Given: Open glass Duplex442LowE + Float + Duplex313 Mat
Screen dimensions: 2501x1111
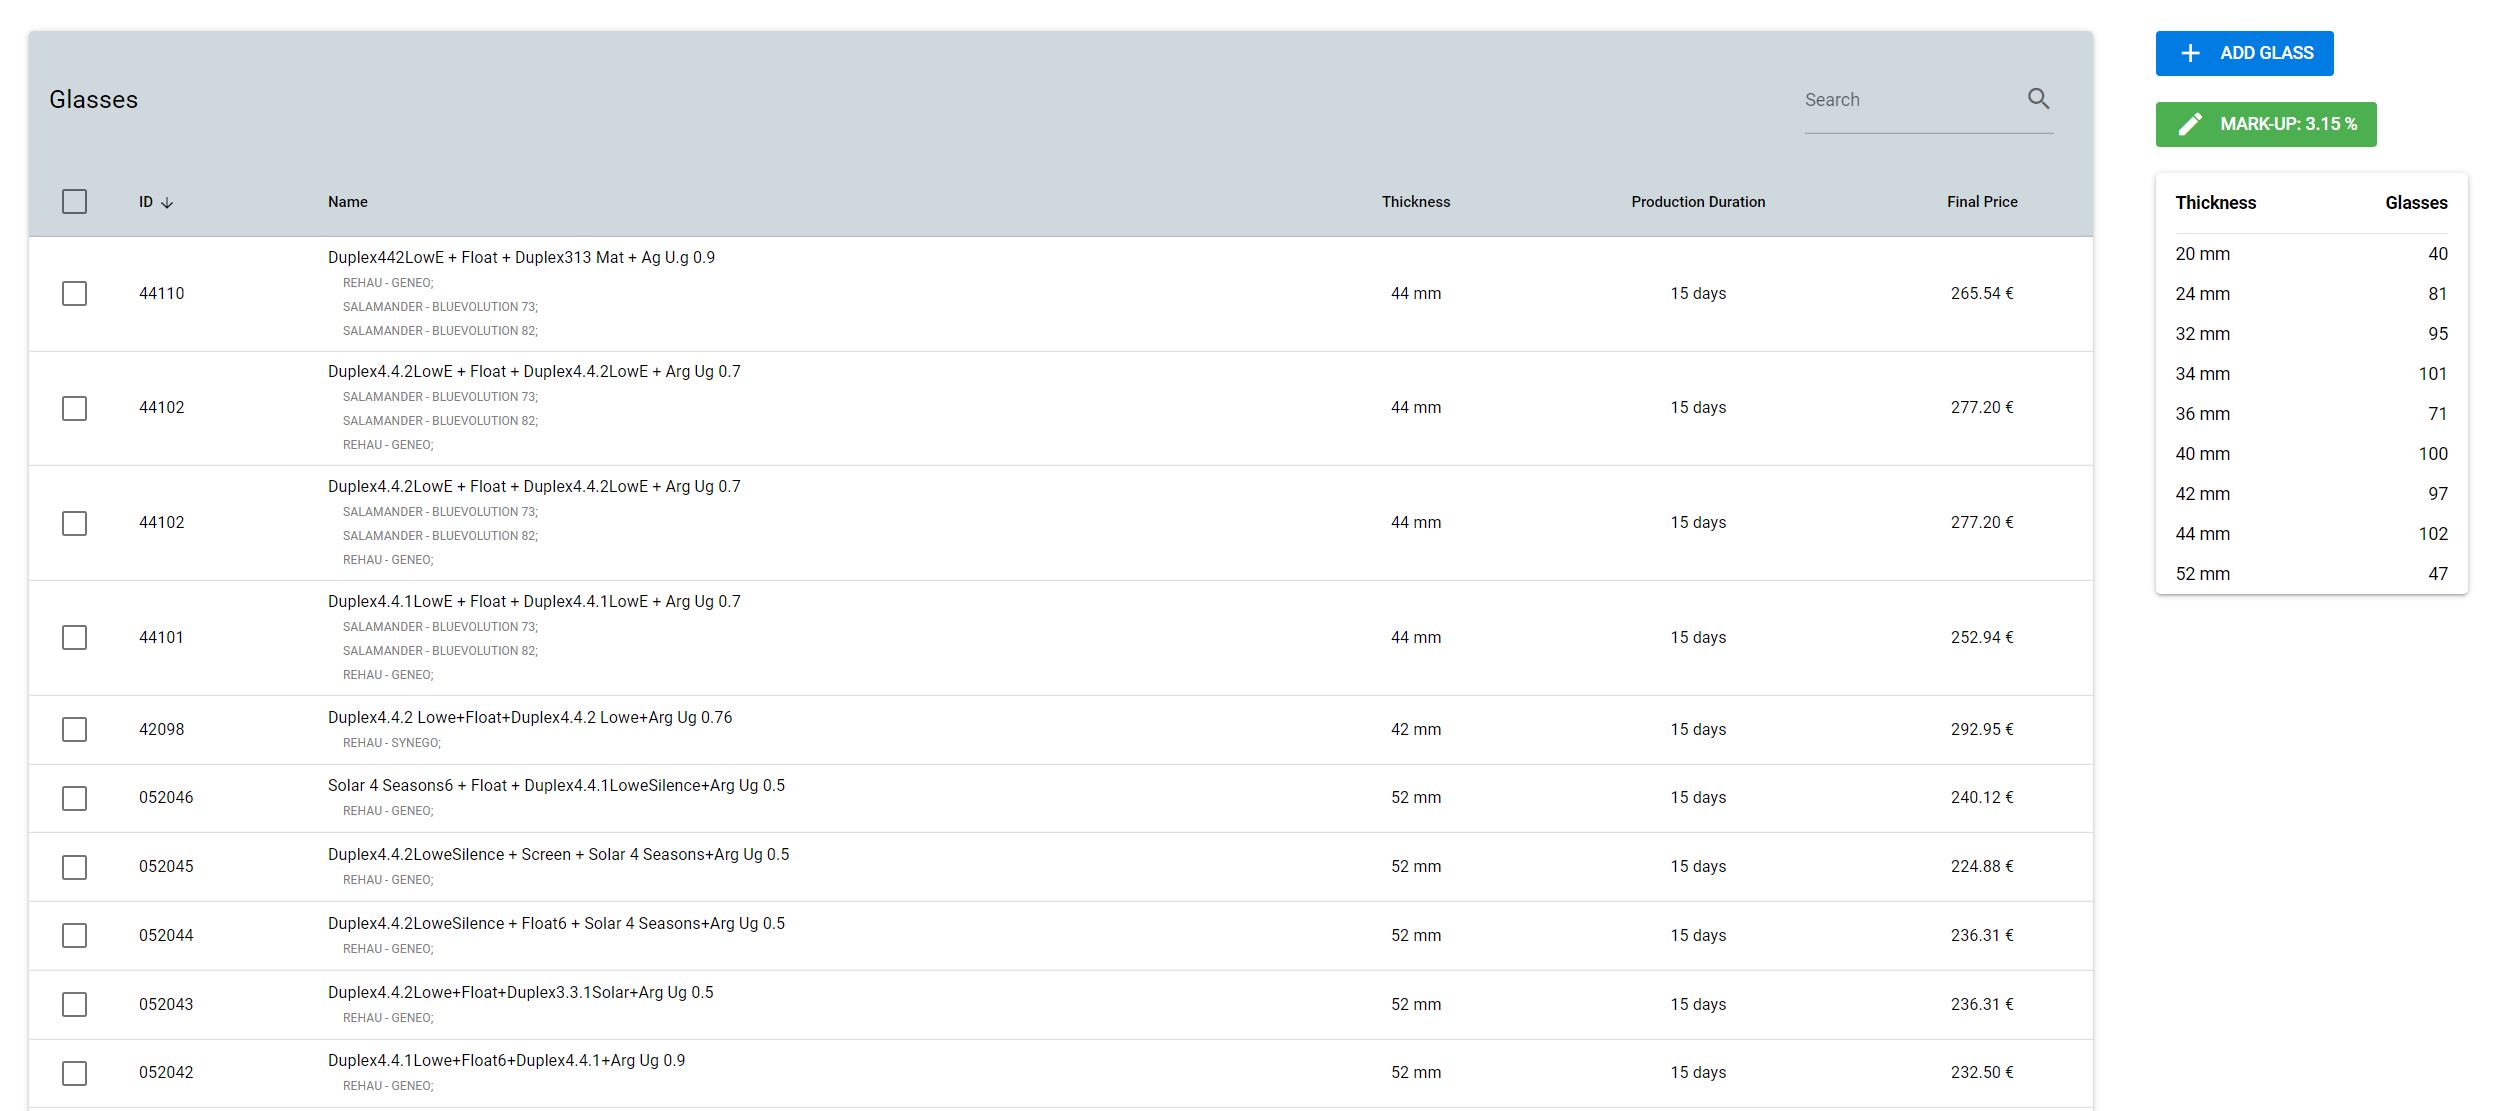Looking at the screenshot, I should coord(521,257).
